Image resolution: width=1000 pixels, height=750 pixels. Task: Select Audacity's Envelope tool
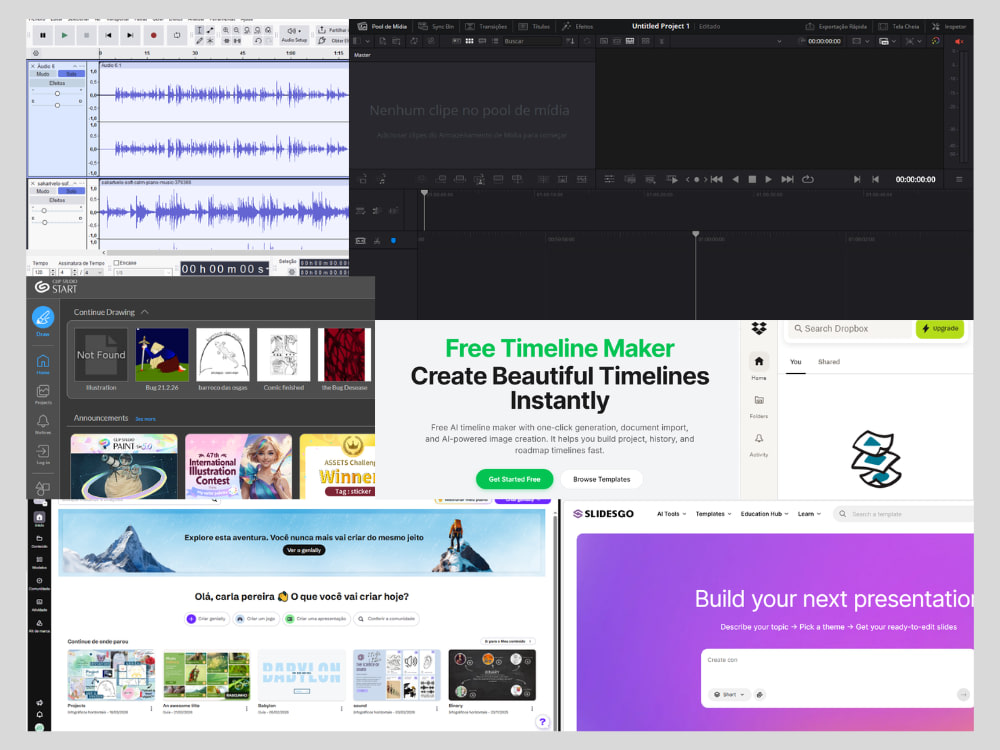coord(210,30)
